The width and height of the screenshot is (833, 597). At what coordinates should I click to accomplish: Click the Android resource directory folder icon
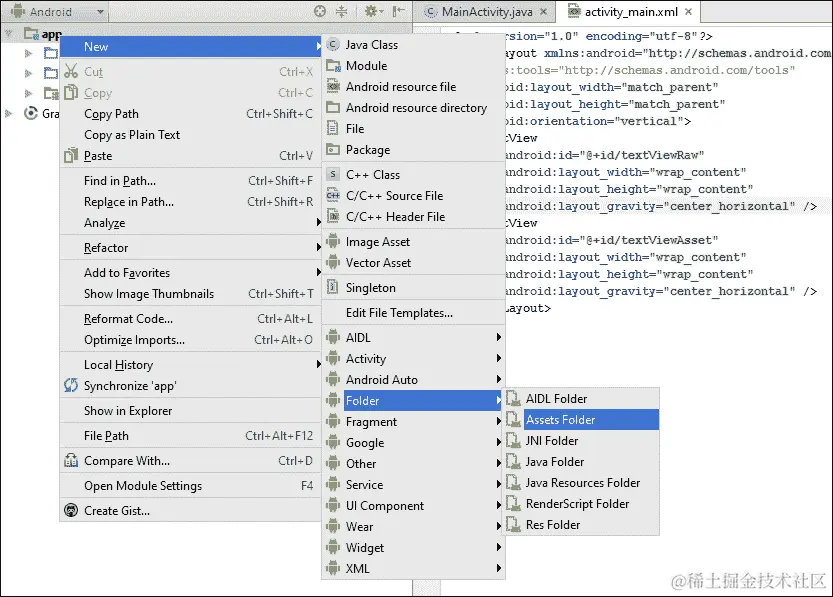click(333, 107)
